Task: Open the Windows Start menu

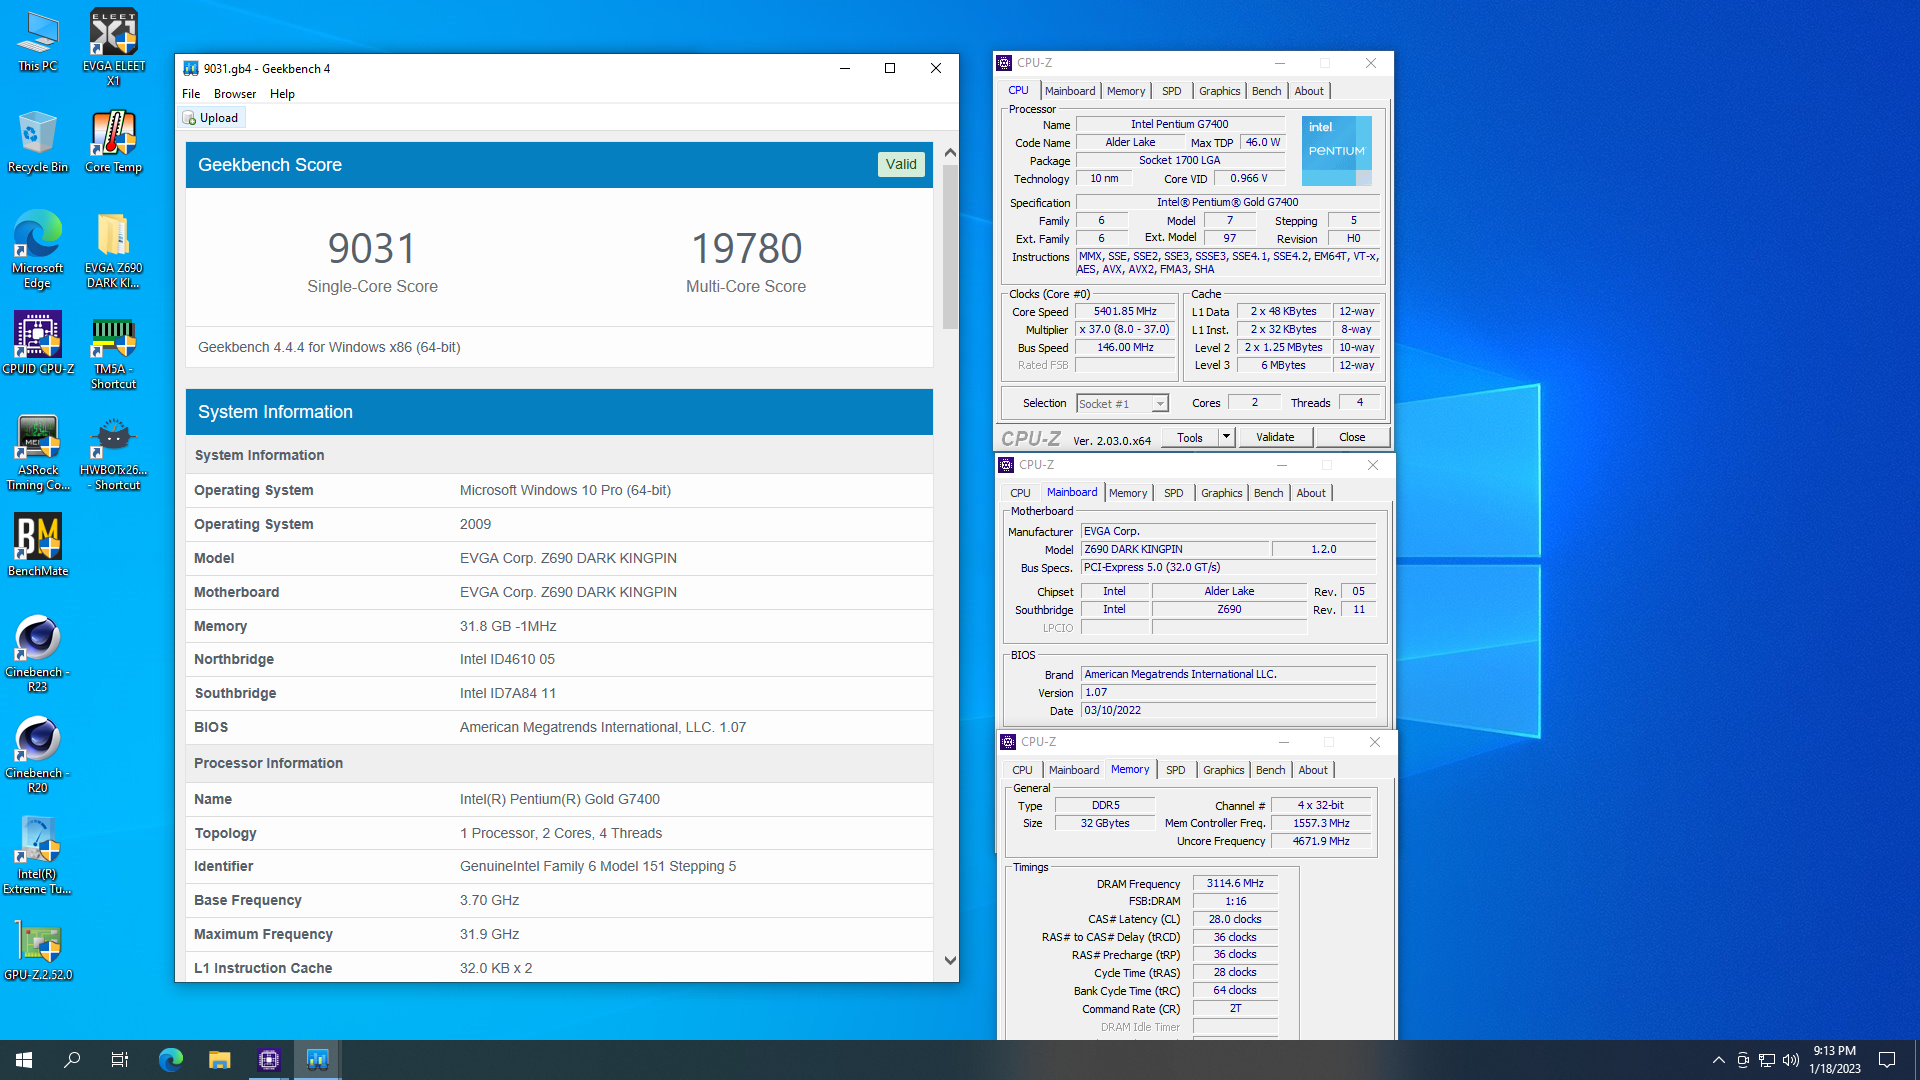Action: [x=24, y=1060]
